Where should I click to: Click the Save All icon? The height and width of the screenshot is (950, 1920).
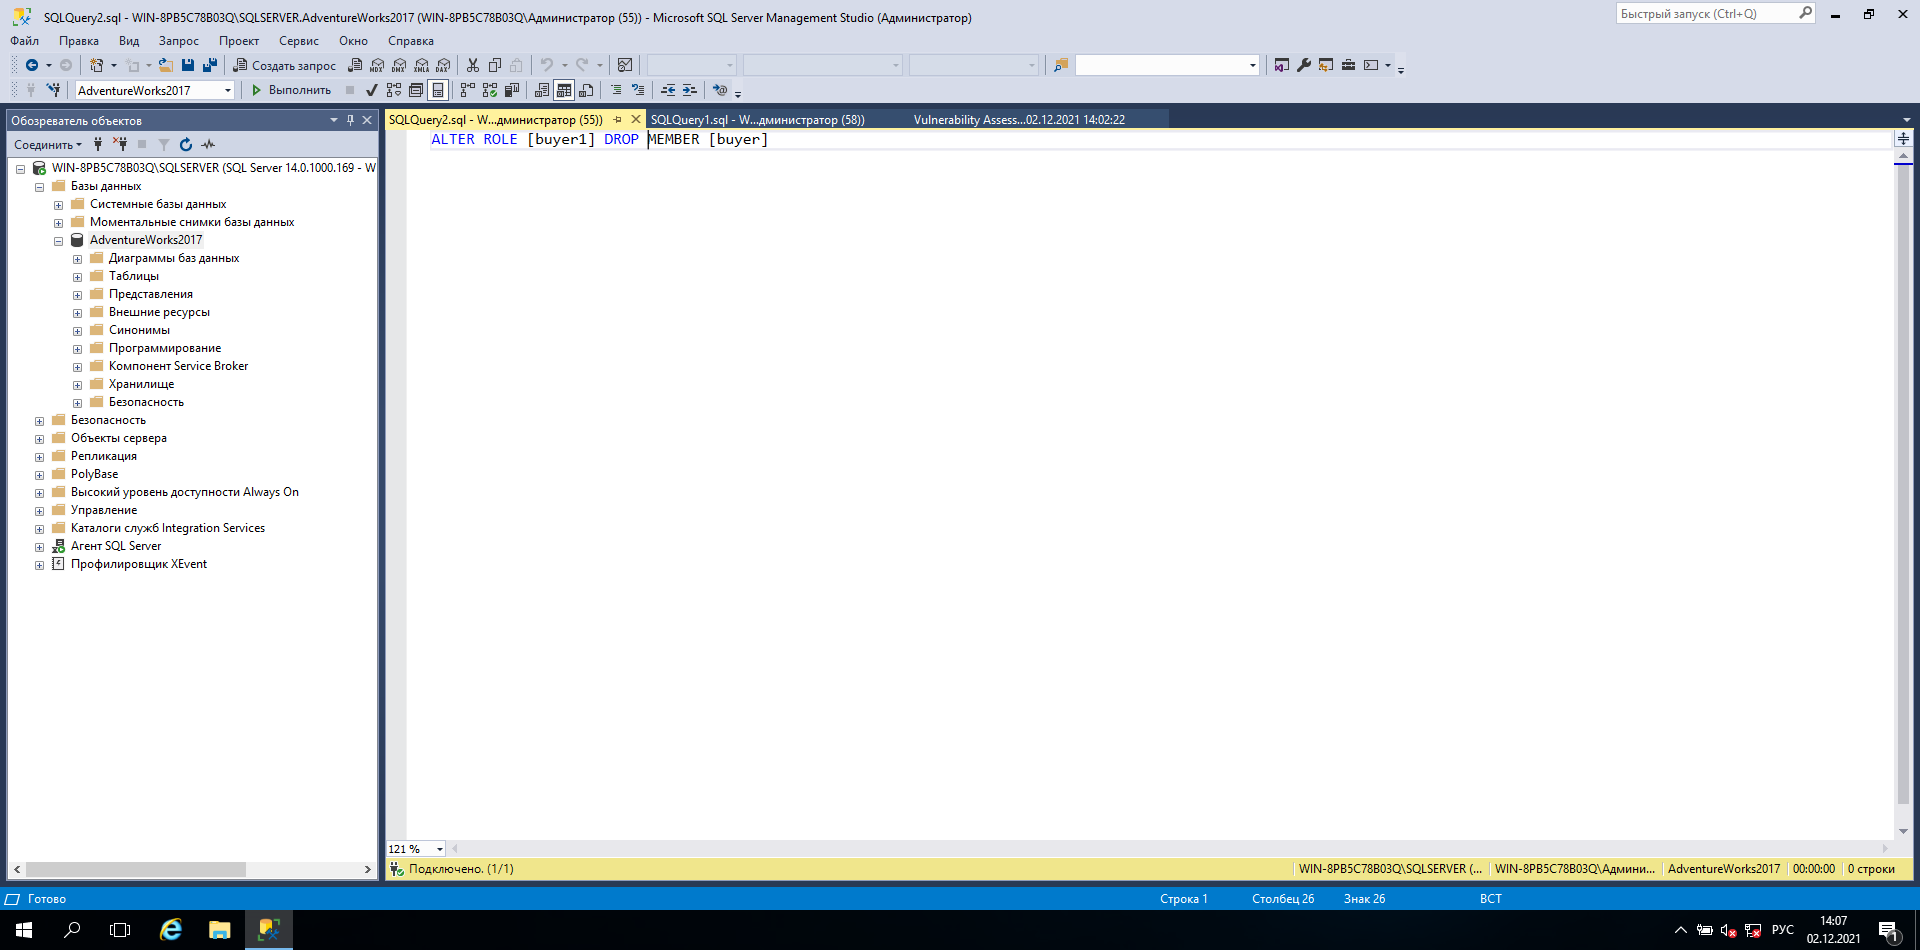click(210, 65)
